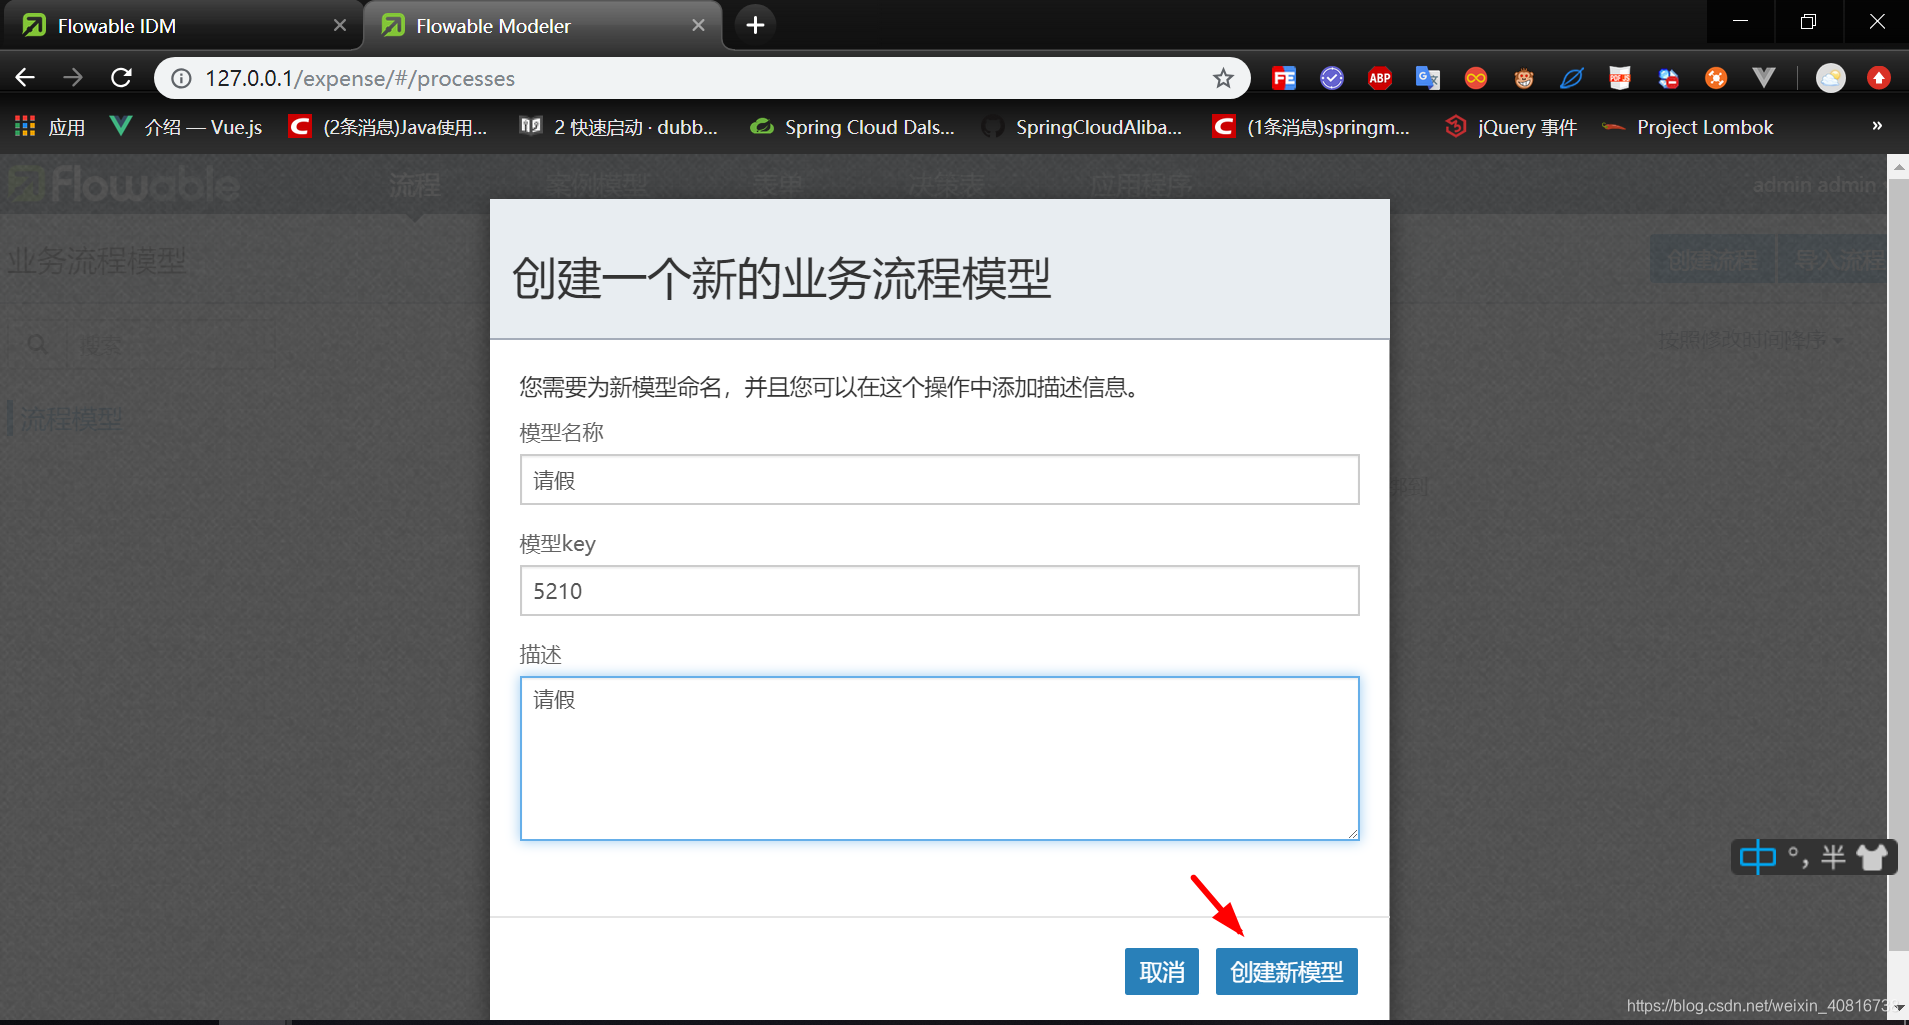The width and height of the screenshot is (1909, 1025).
Task: Reload the current page
Action: [120, 77]
